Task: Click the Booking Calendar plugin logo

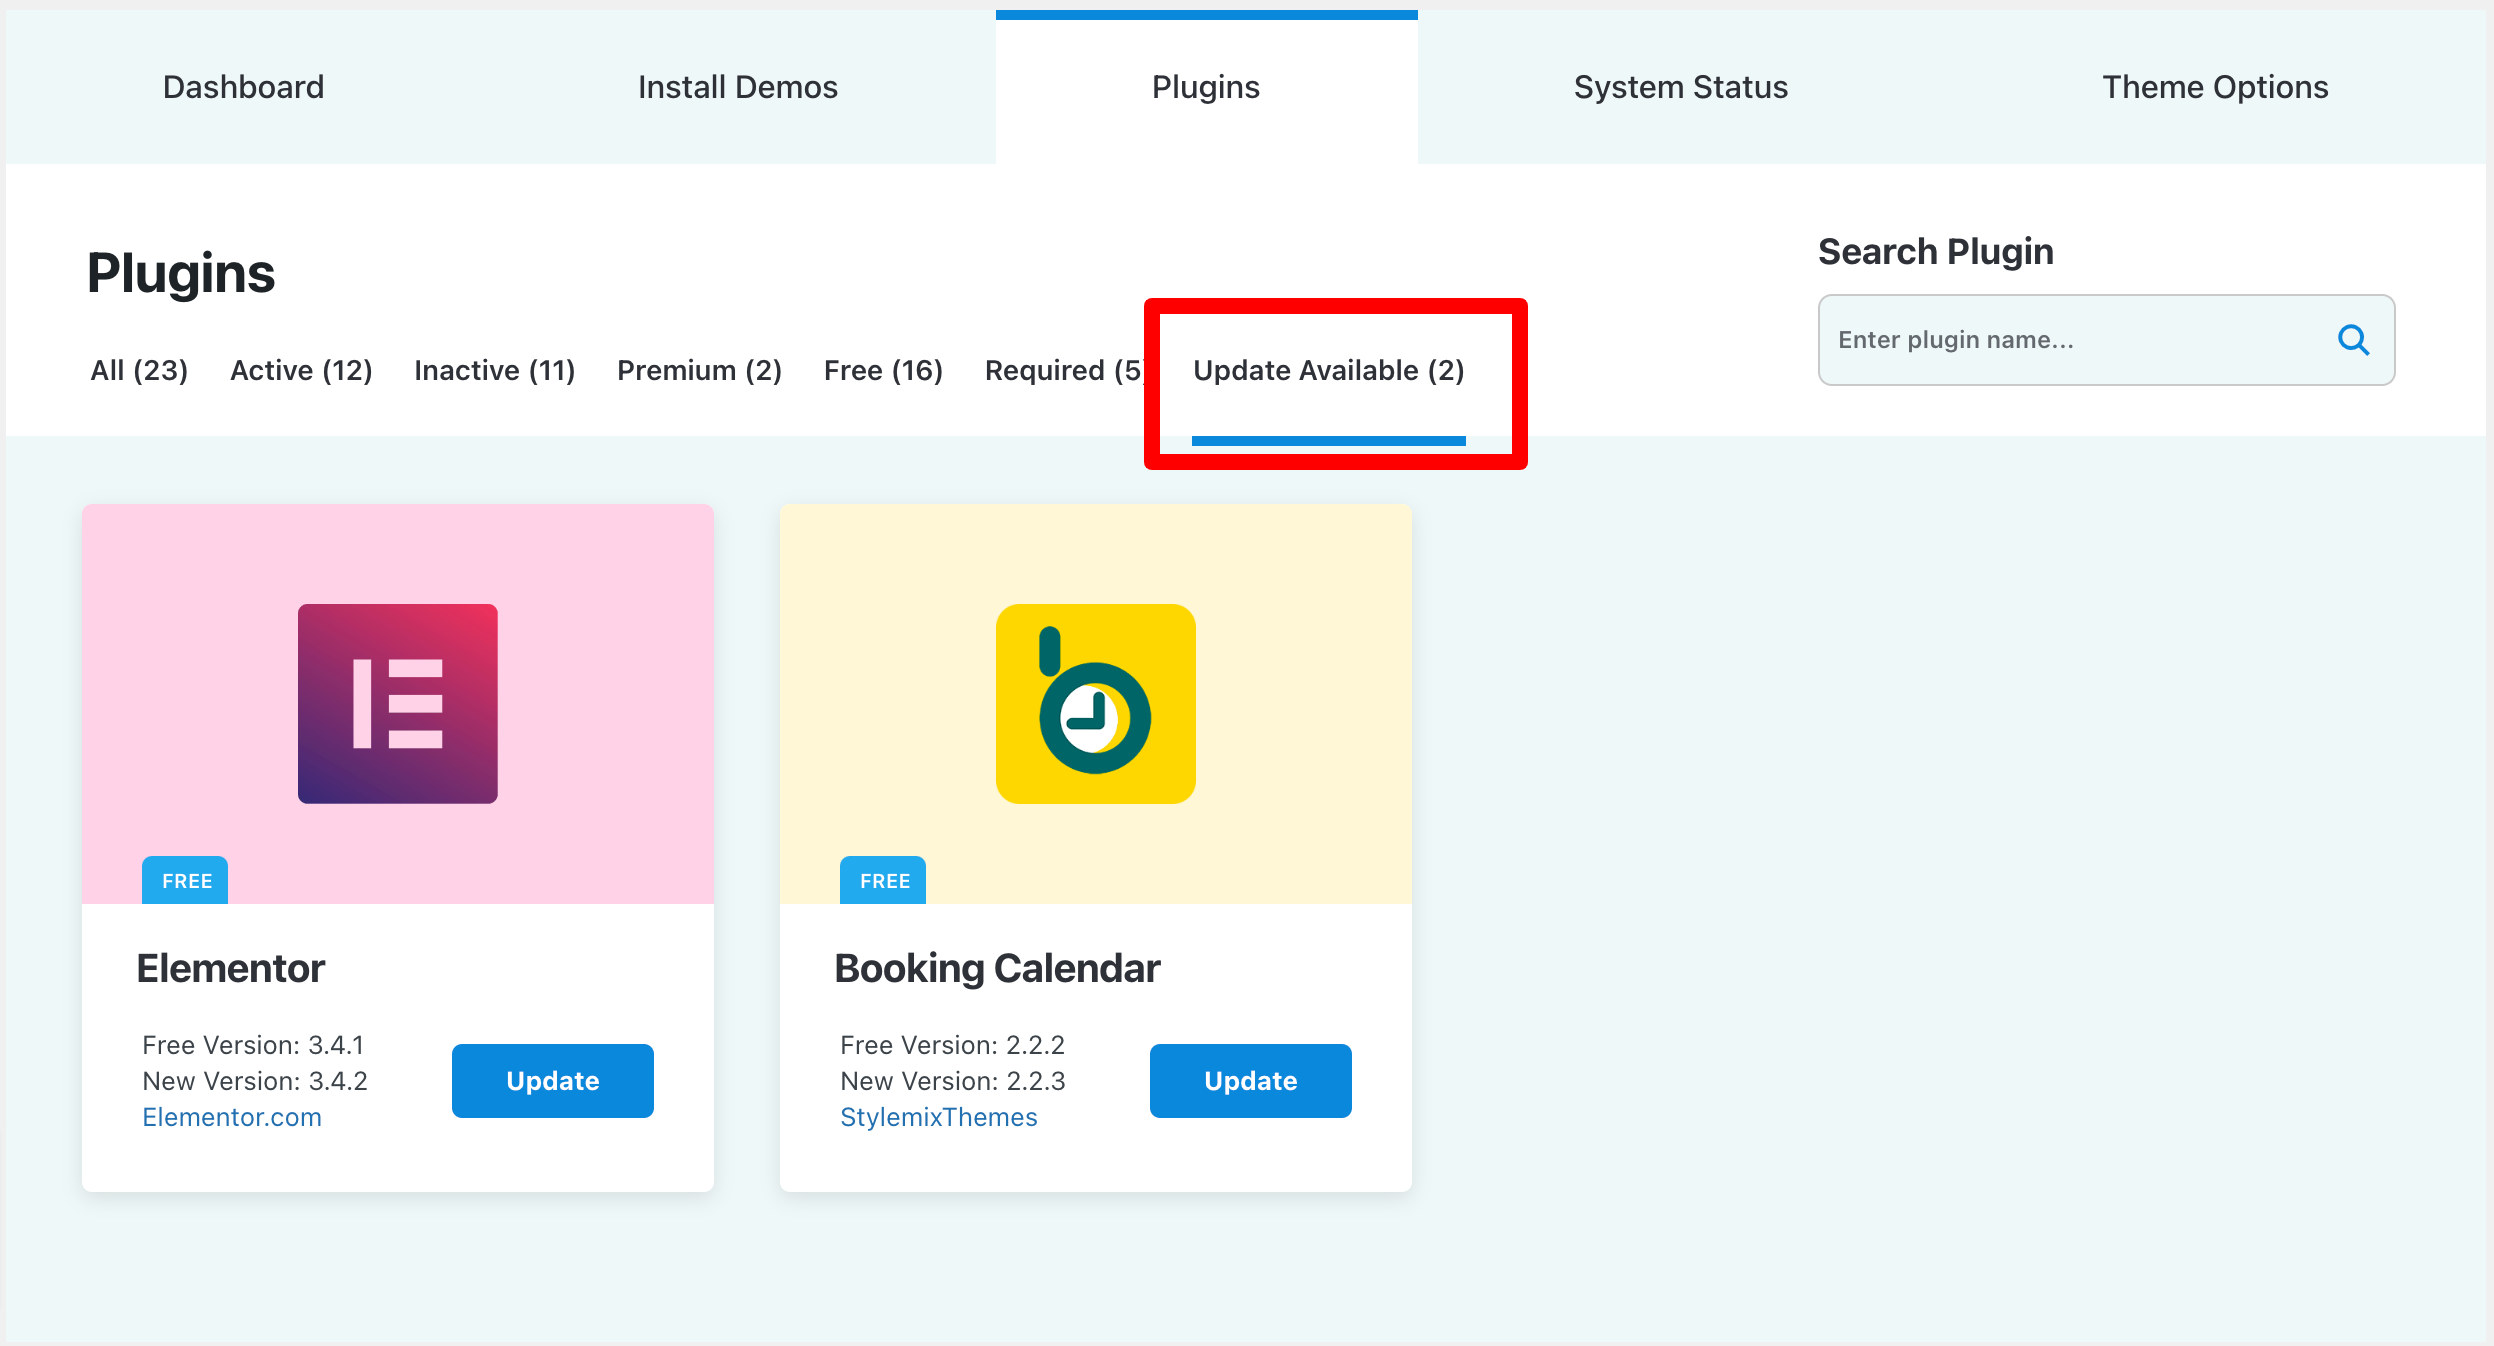Action: [1095, 703]
